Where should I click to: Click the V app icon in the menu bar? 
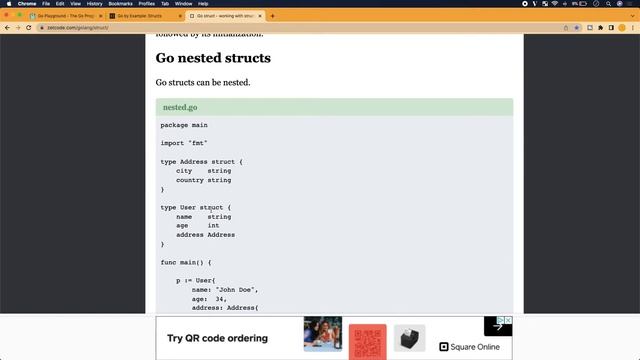pyautogui.click(x=535, y=4)
